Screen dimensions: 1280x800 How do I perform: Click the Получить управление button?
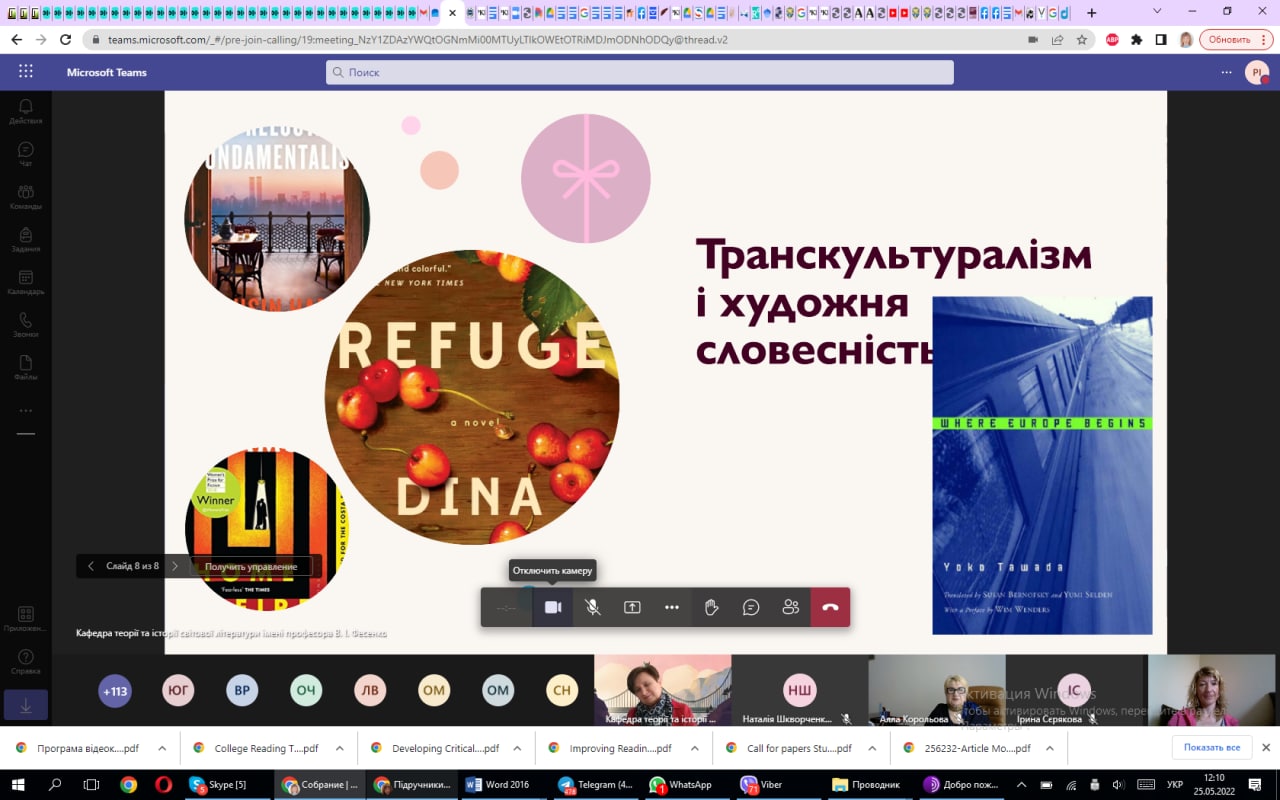[251, 566]
